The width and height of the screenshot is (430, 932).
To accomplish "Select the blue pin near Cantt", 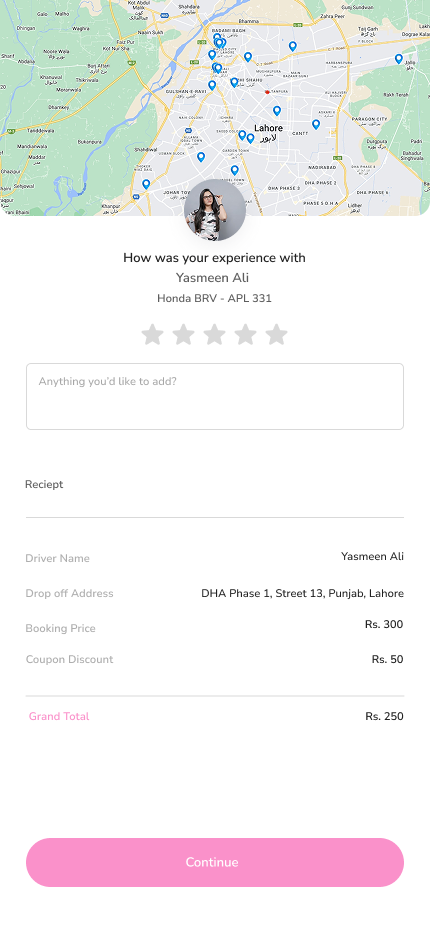I will point(316,124).
